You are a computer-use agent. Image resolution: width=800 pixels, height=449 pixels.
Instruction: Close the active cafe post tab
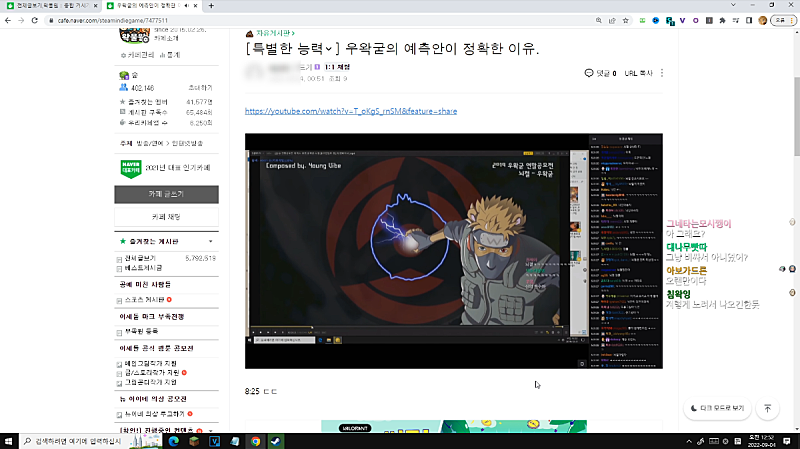(195, 6)
